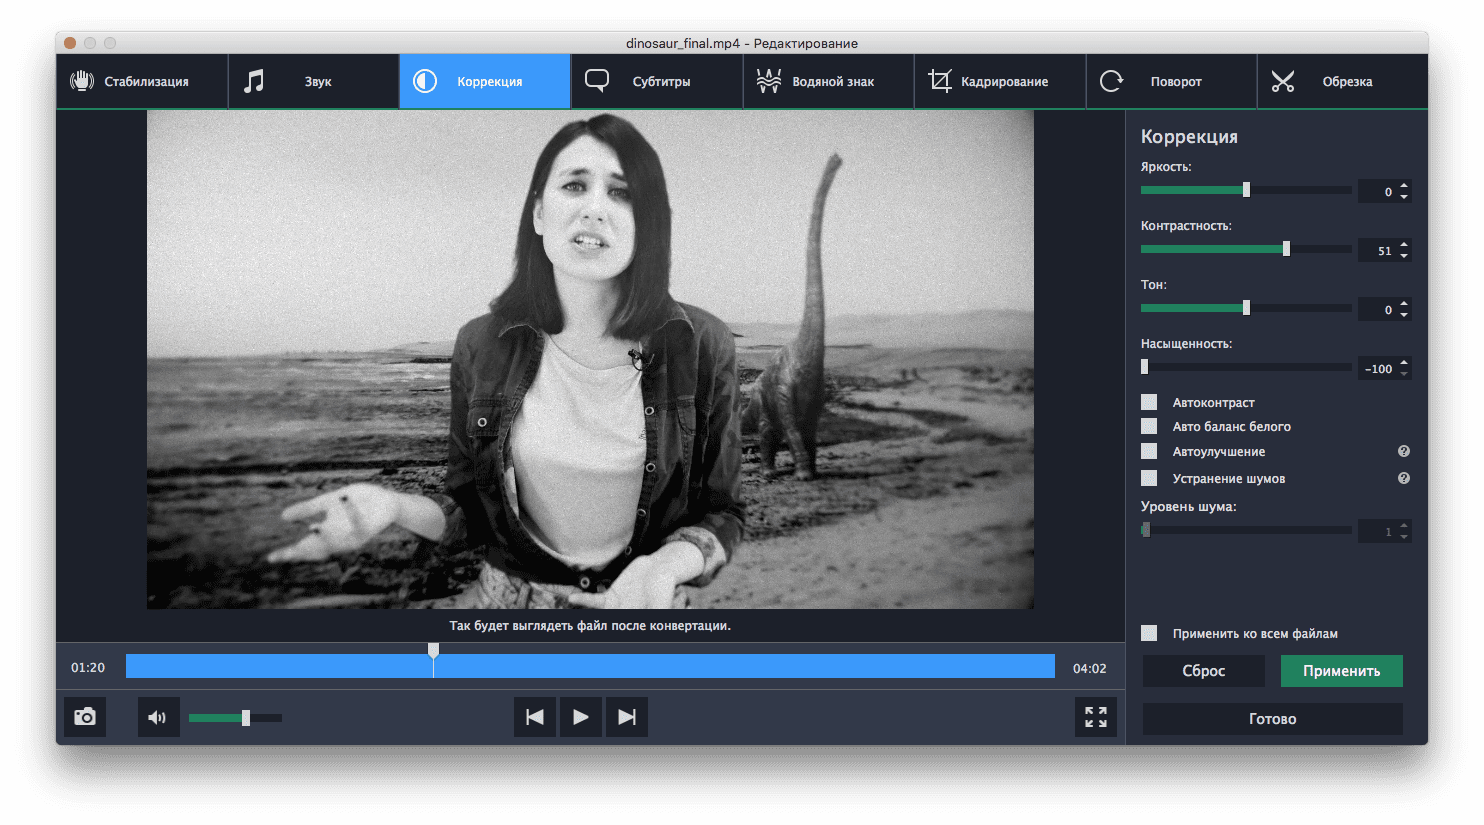Skip to previous frame button
The height and width of the screenshot is (825, 1484).
[535, 717]
